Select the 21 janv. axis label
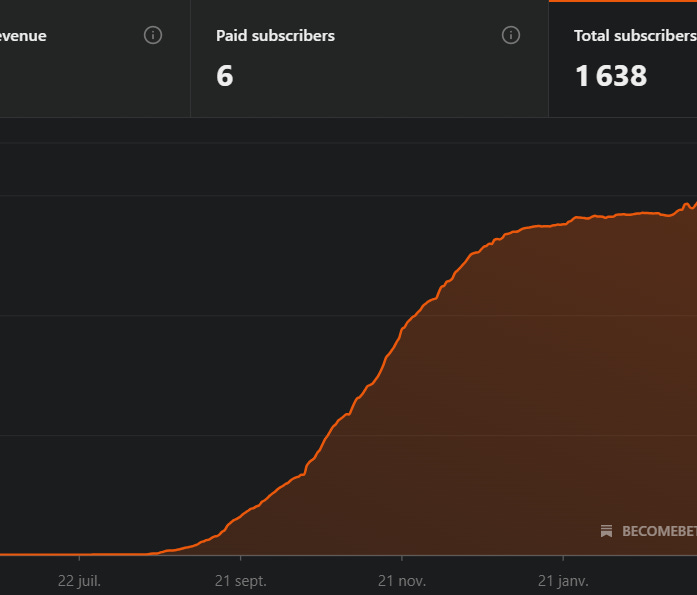Screen dimensions: 697x595 [563, 581]
